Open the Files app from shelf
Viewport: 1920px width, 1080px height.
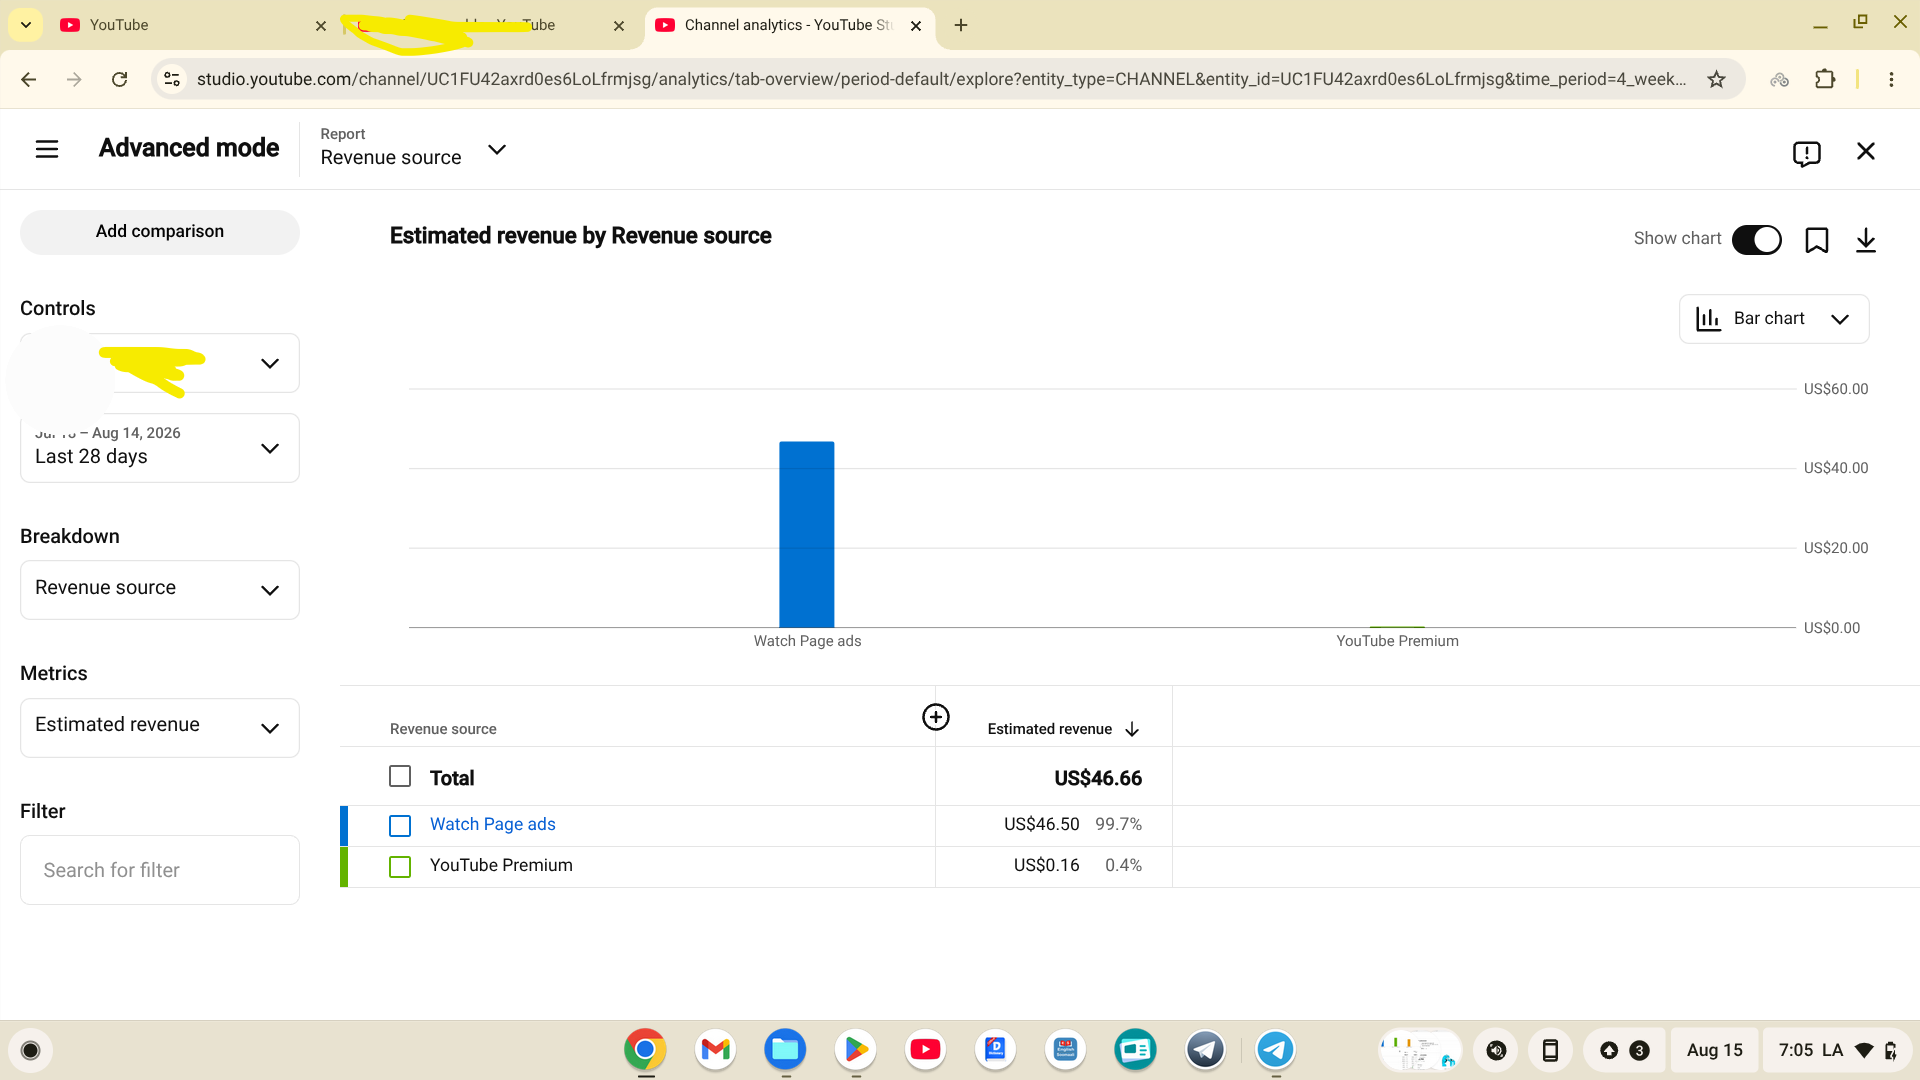pyautogui.click(x=785, y=1050)
